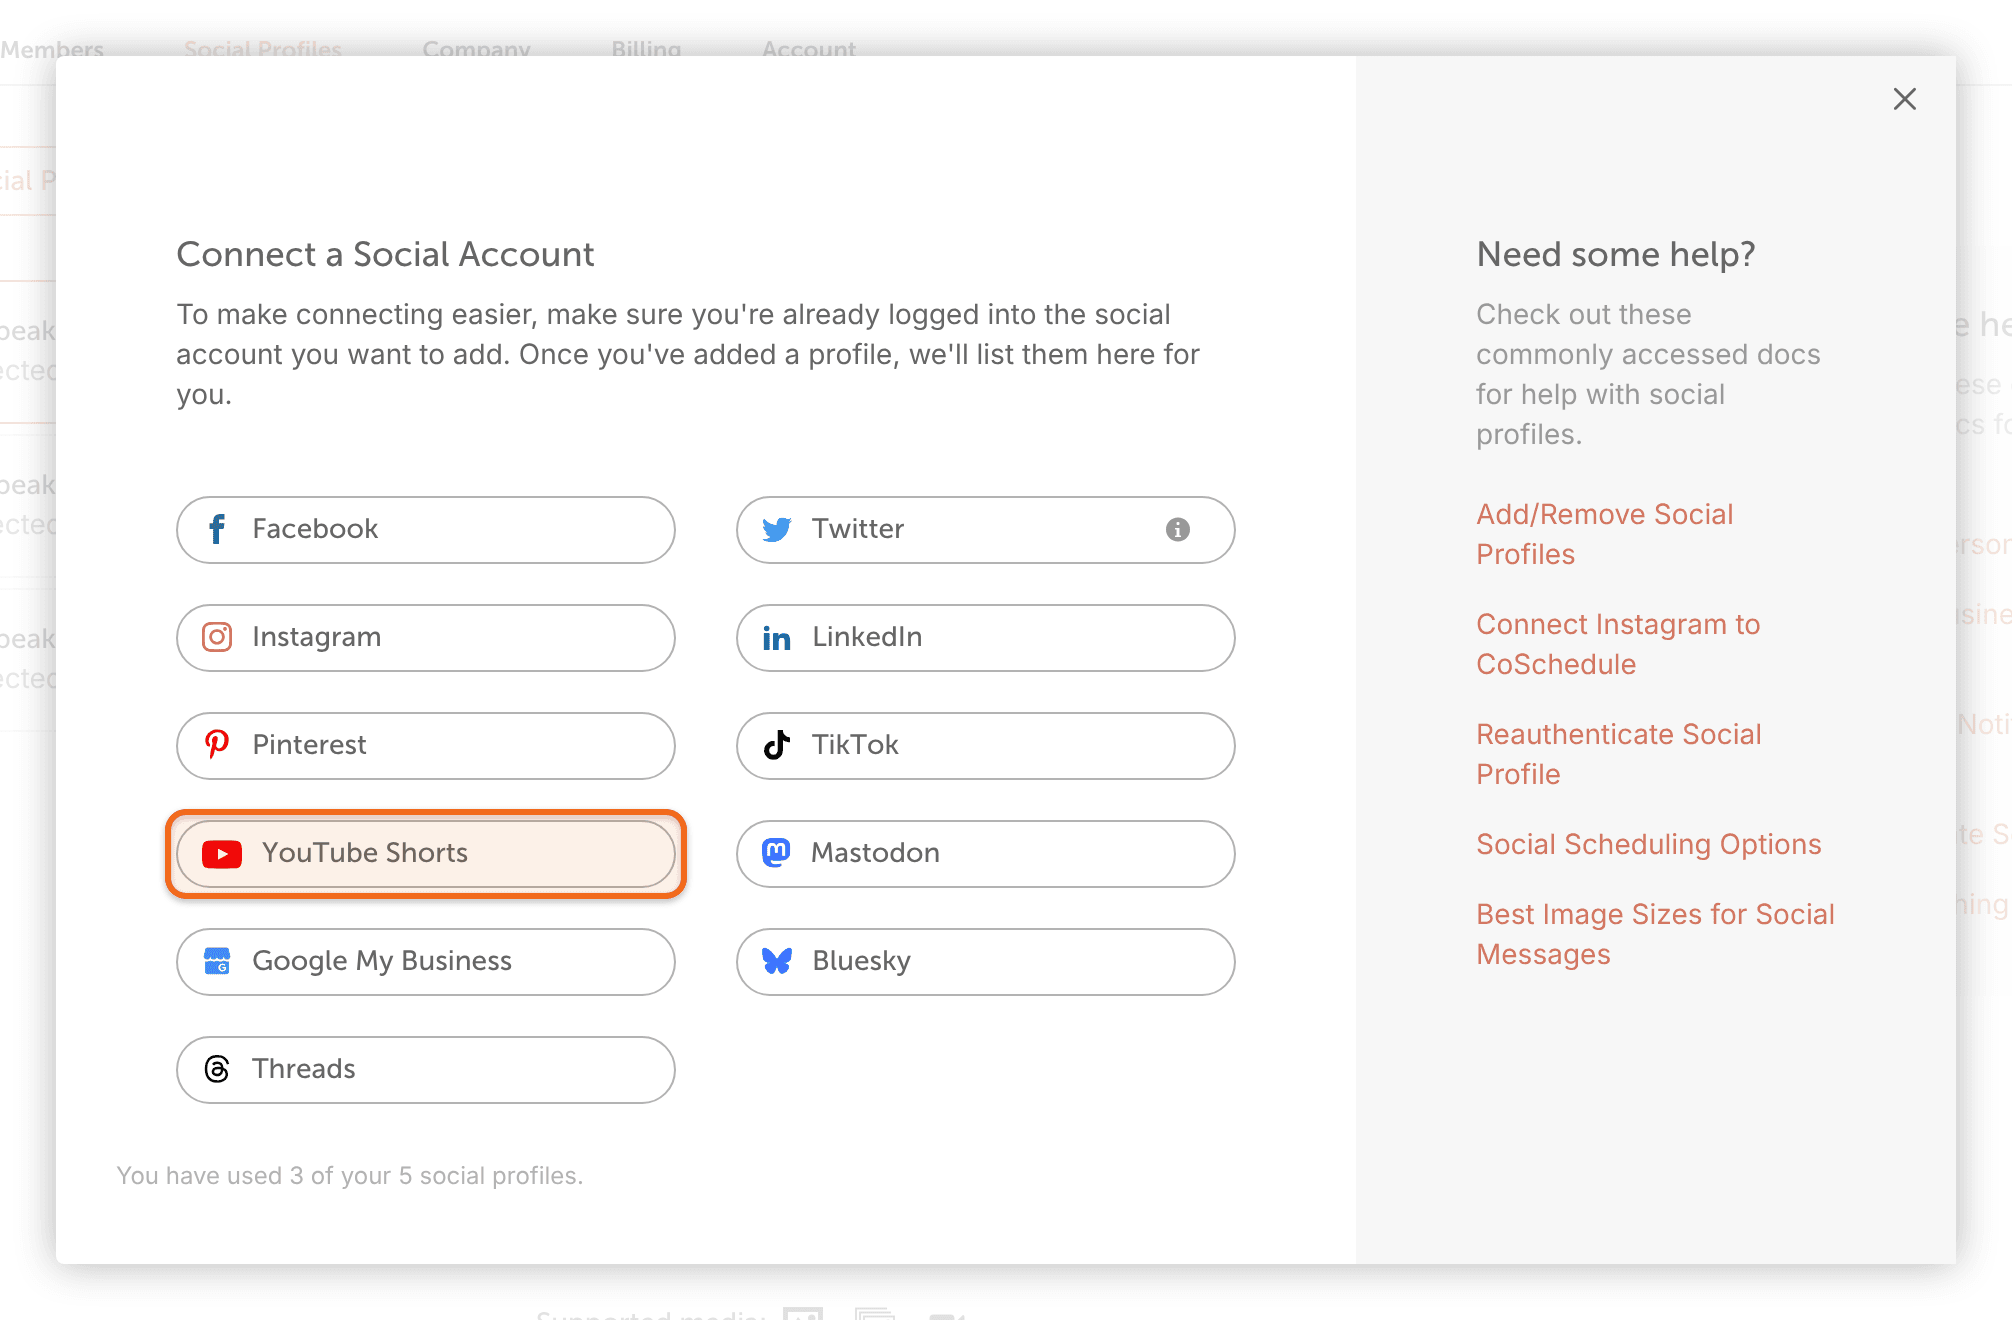Click the Bluesky butterfly icon
This screenshot has height=1320, width=2012.
[x=777, y=961]
